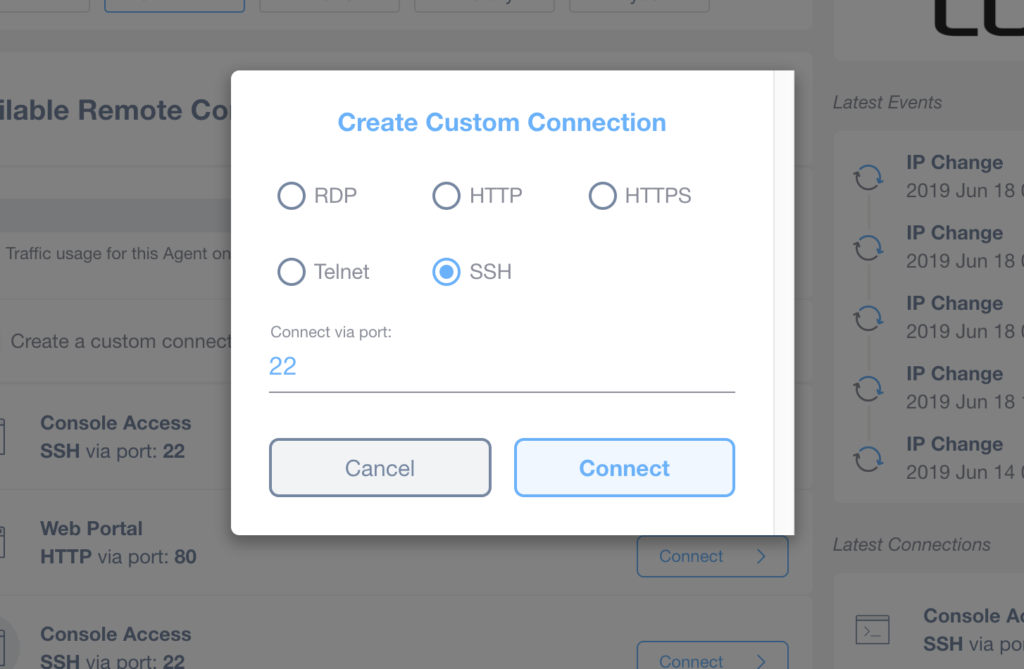Click the chevron arrow inside the Web Portal Connect button
Image resolution: width=1024 pixels, height=669 pixels.
760,557
